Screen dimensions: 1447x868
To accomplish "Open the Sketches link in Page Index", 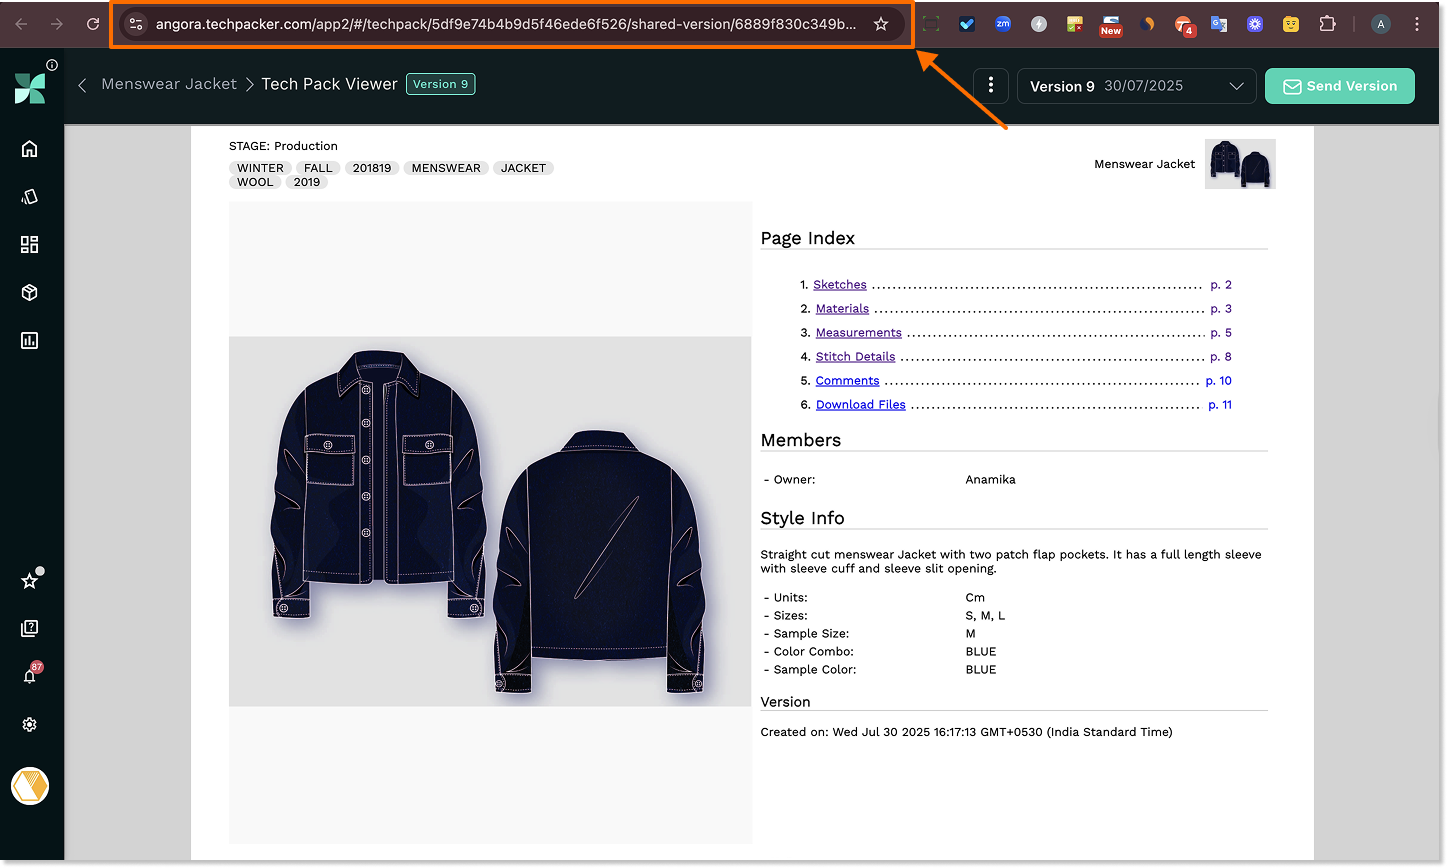I will [839, 285].
